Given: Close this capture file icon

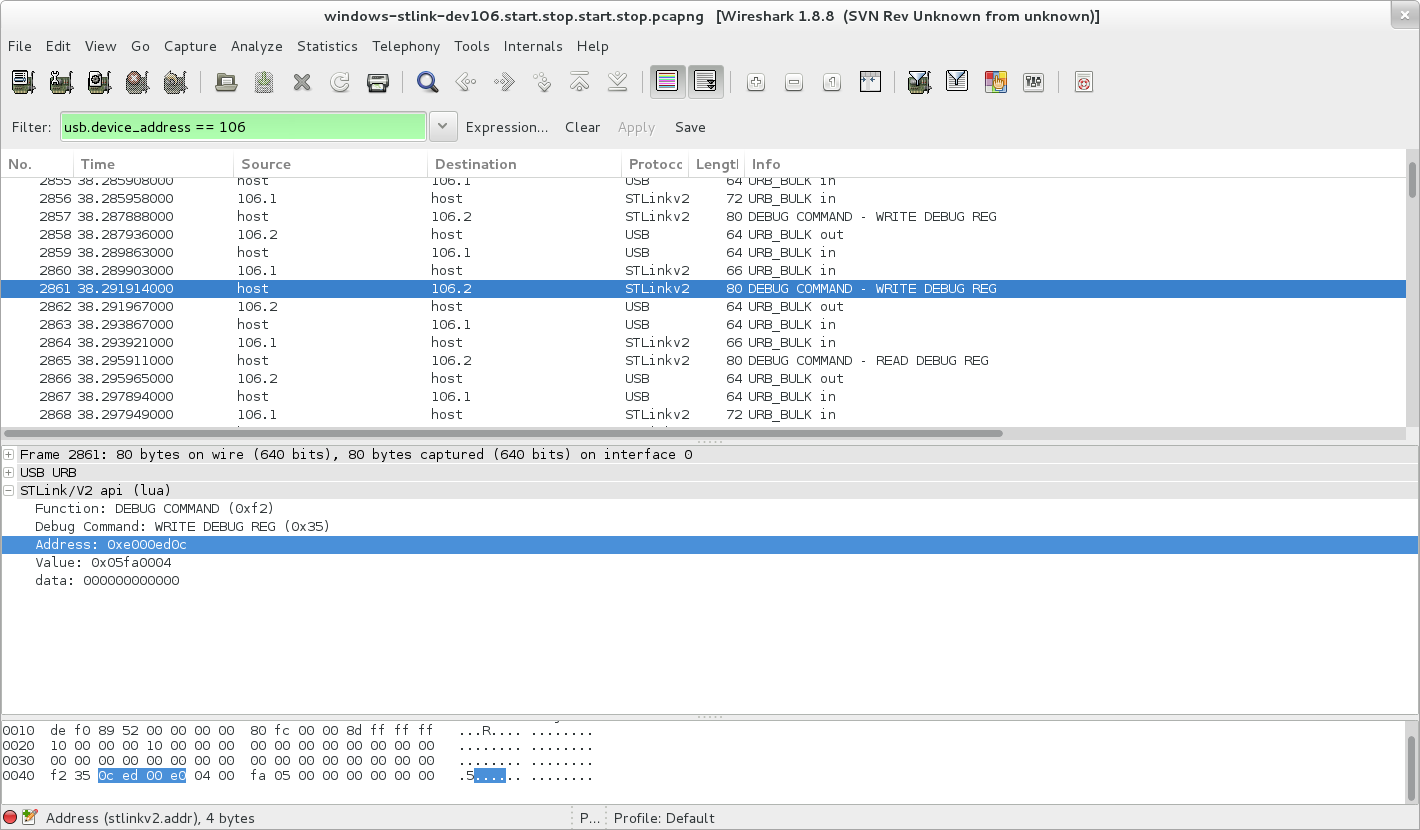Looking at the screenshot, I should tap(302, 82).
